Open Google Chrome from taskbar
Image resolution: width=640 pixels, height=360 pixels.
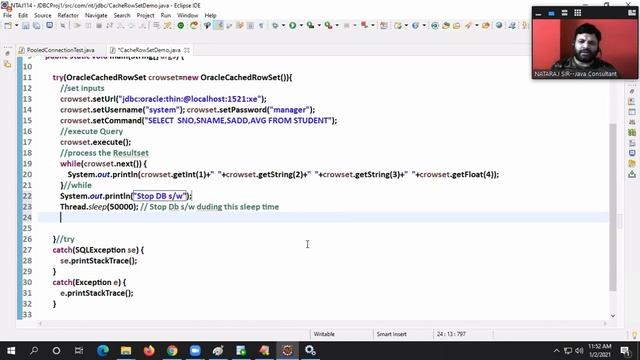[x=172, y=351]
